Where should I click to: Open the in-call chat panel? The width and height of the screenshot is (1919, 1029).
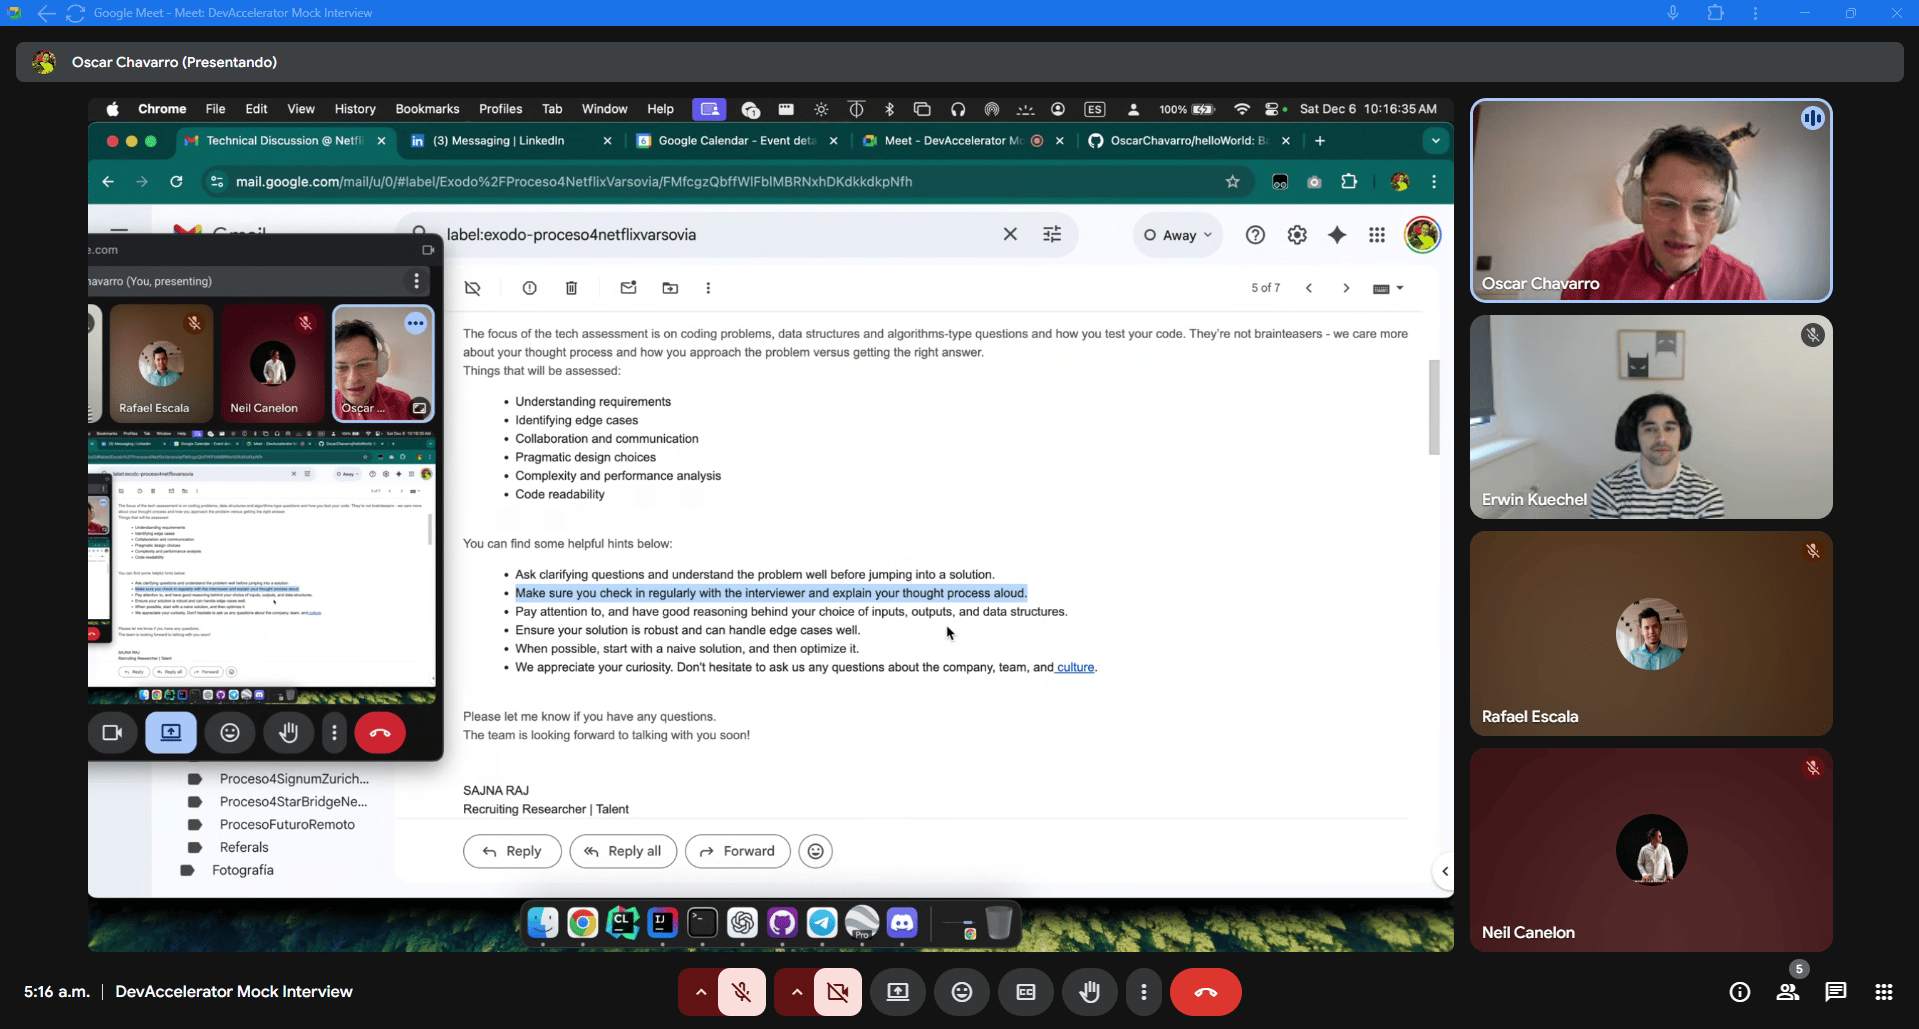[1835, 992]
